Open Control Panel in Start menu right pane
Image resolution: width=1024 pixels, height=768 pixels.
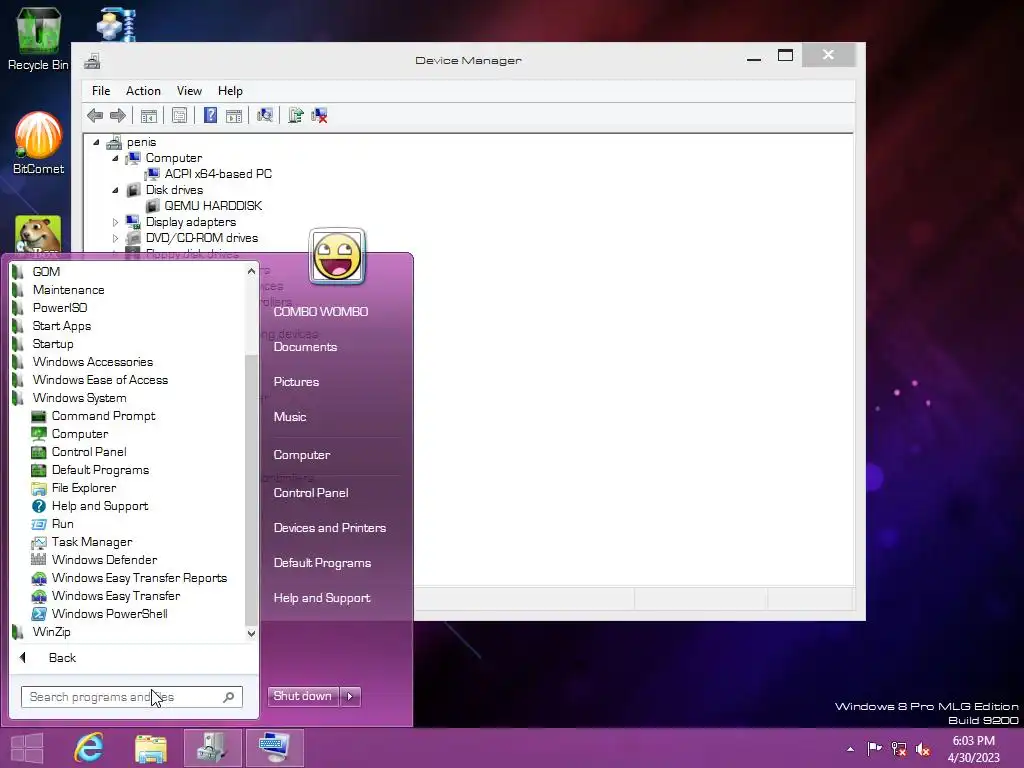point(311,493)
